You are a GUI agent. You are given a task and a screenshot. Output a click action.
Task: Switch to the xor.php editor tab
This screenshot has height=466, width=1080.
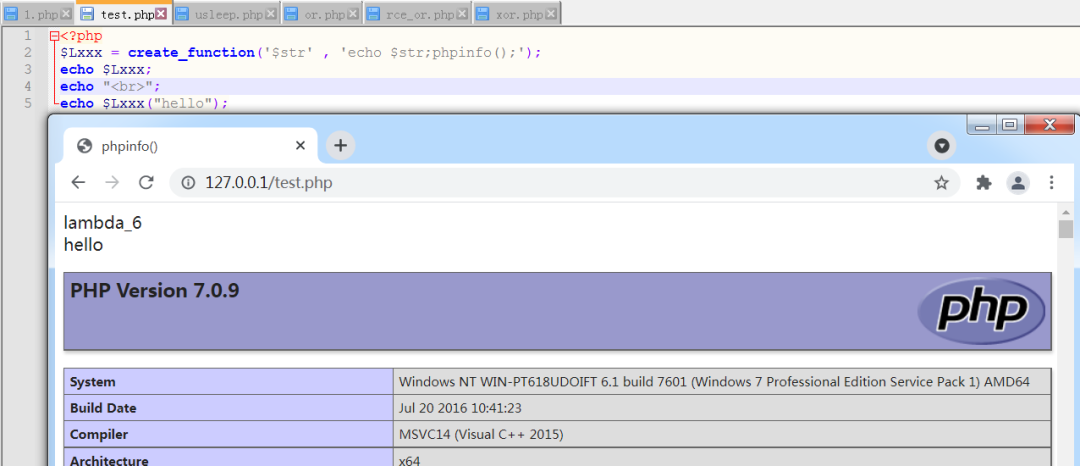coord(517,14)
